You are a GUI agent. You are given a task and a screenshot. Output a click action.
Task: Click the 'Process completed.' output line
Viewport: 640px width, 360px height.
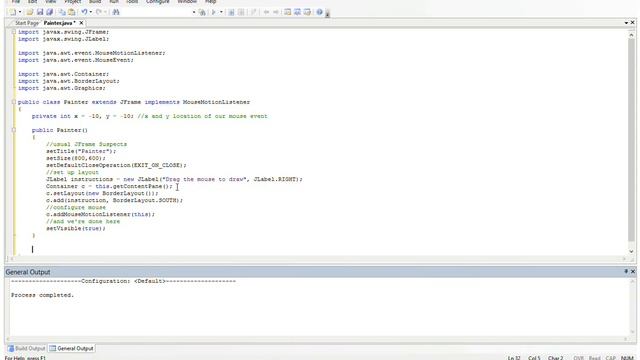(x=42, y=295)
